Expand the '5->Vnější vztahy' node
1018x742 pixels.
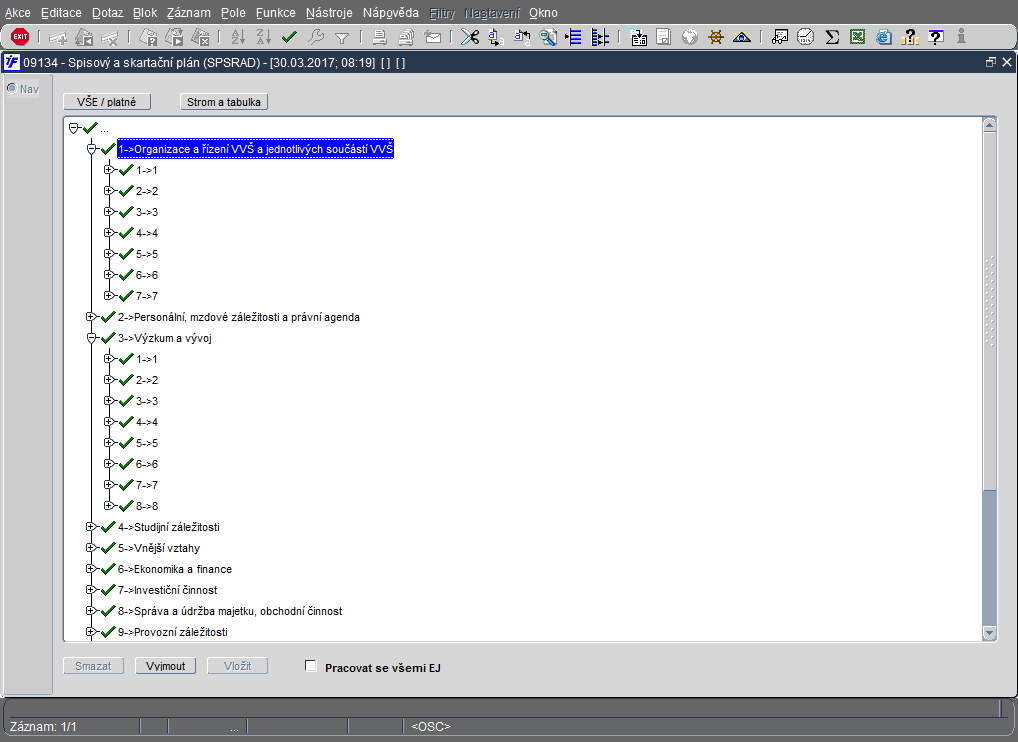coord(91,548)
